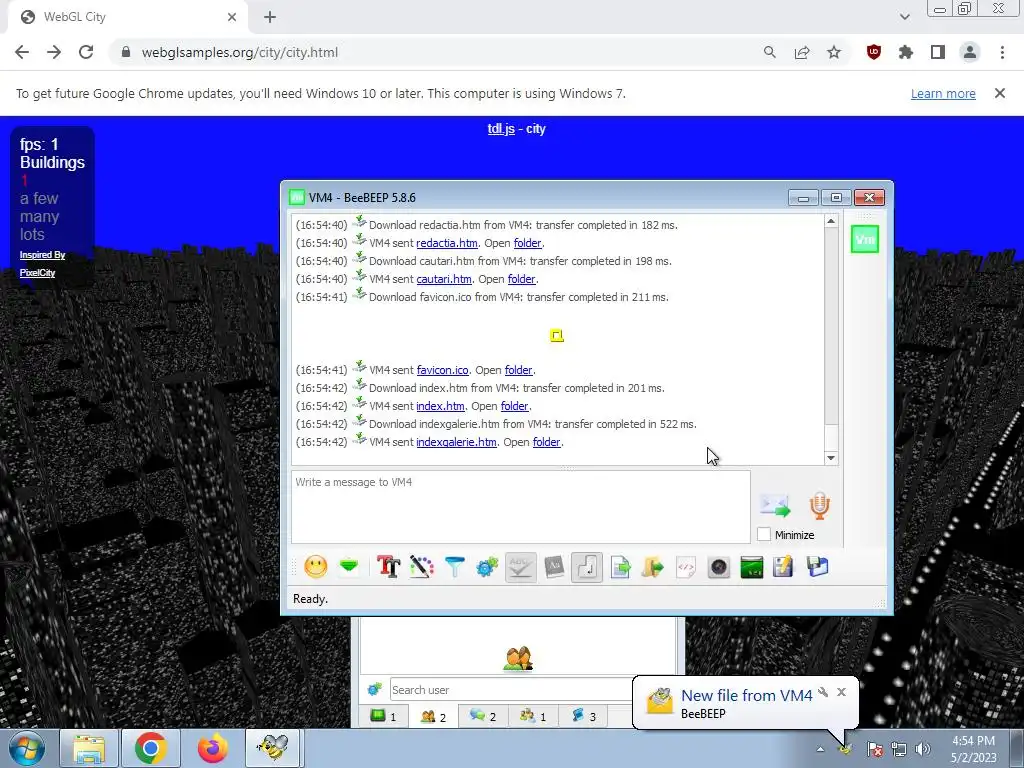Click the green down-arrow icon beside the smiley
Screen dimensions: 1024x768
[349, 566]
